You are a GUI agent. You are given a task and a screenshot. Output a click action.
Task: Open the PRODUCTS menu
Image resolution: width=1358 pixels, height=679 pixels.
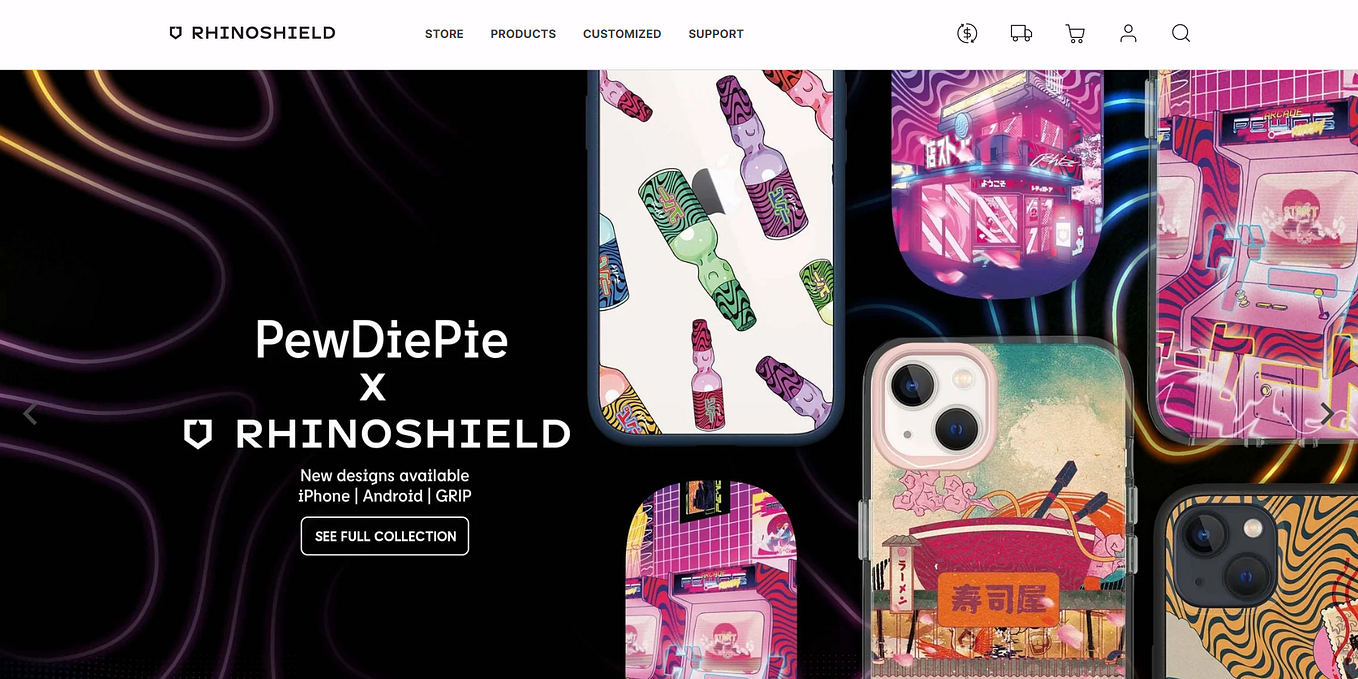523,34
